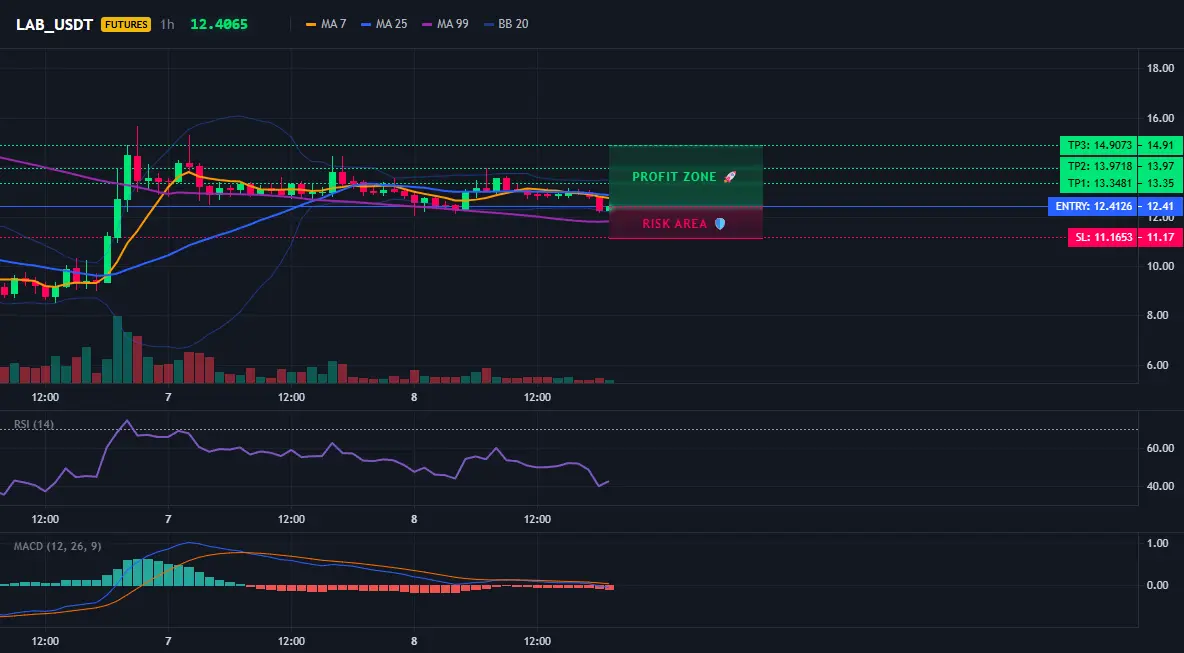Viewport: 1184px width, 653px height.
Task: Click the 40.00 RSI axis value
Action: tap(1161, 486)
